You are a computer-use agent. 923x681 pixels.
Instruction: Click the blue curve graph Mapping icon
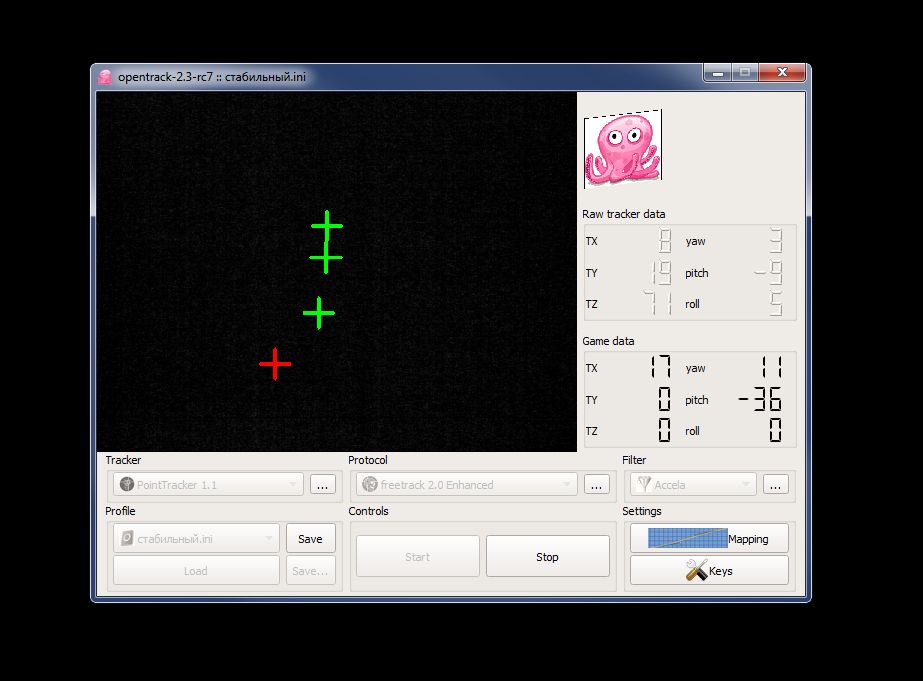click(x=688, y=538)
